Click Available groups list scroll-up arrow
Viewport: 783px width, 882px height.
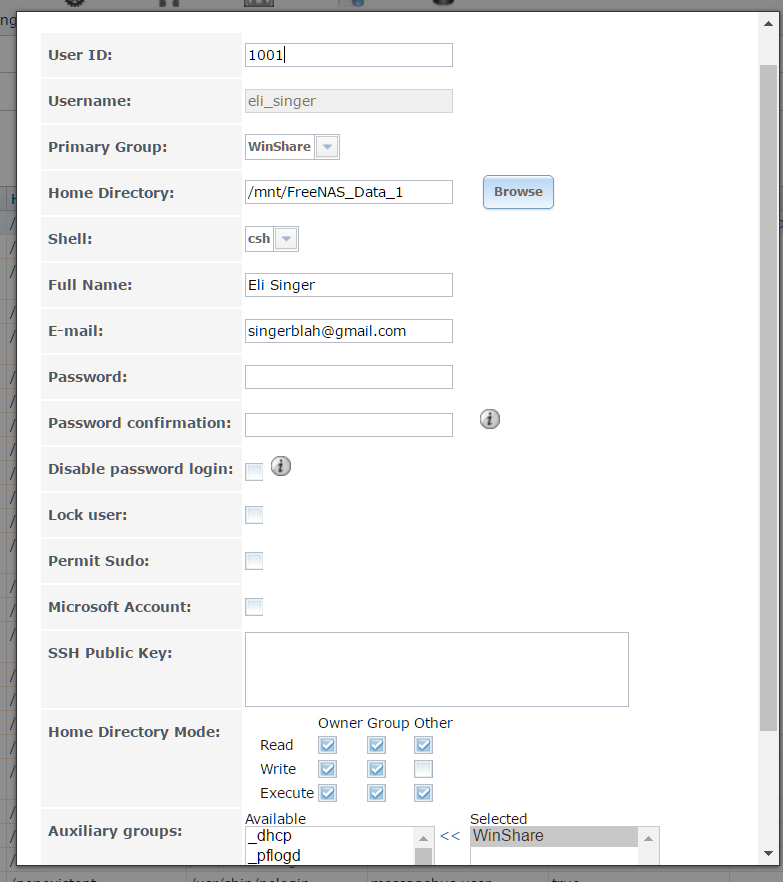coord(424,839)
